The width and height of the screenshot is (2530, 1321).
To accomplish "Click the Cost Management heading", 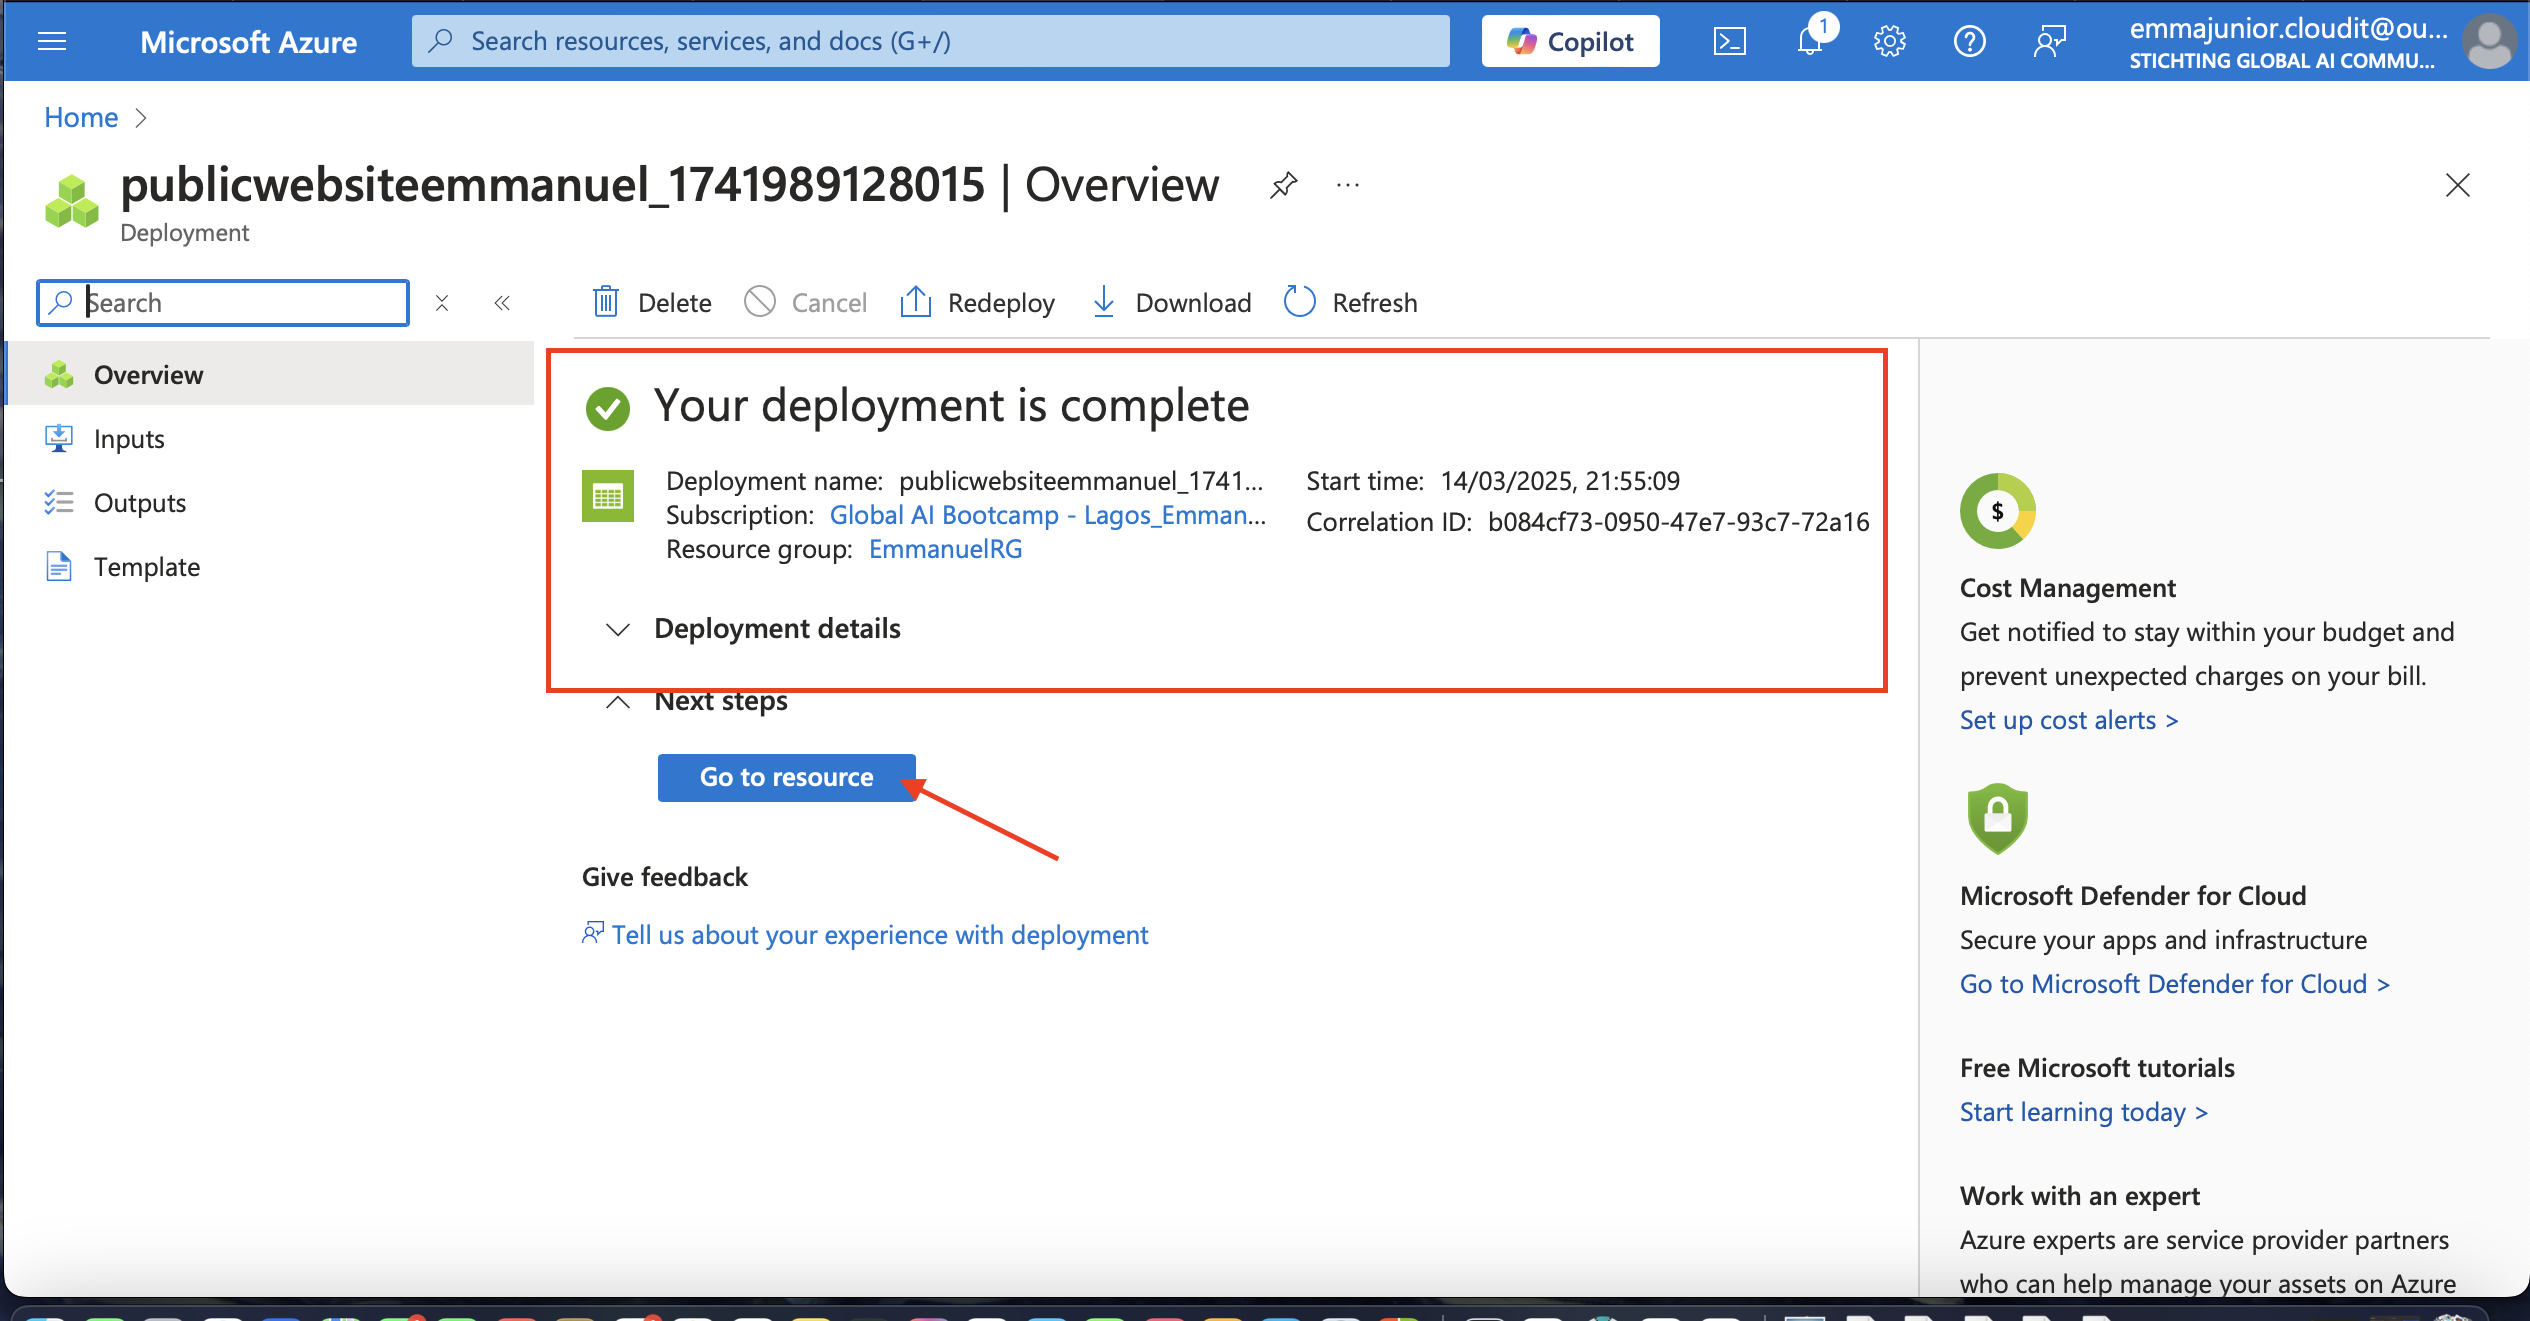I will (x=2068, y=588).
